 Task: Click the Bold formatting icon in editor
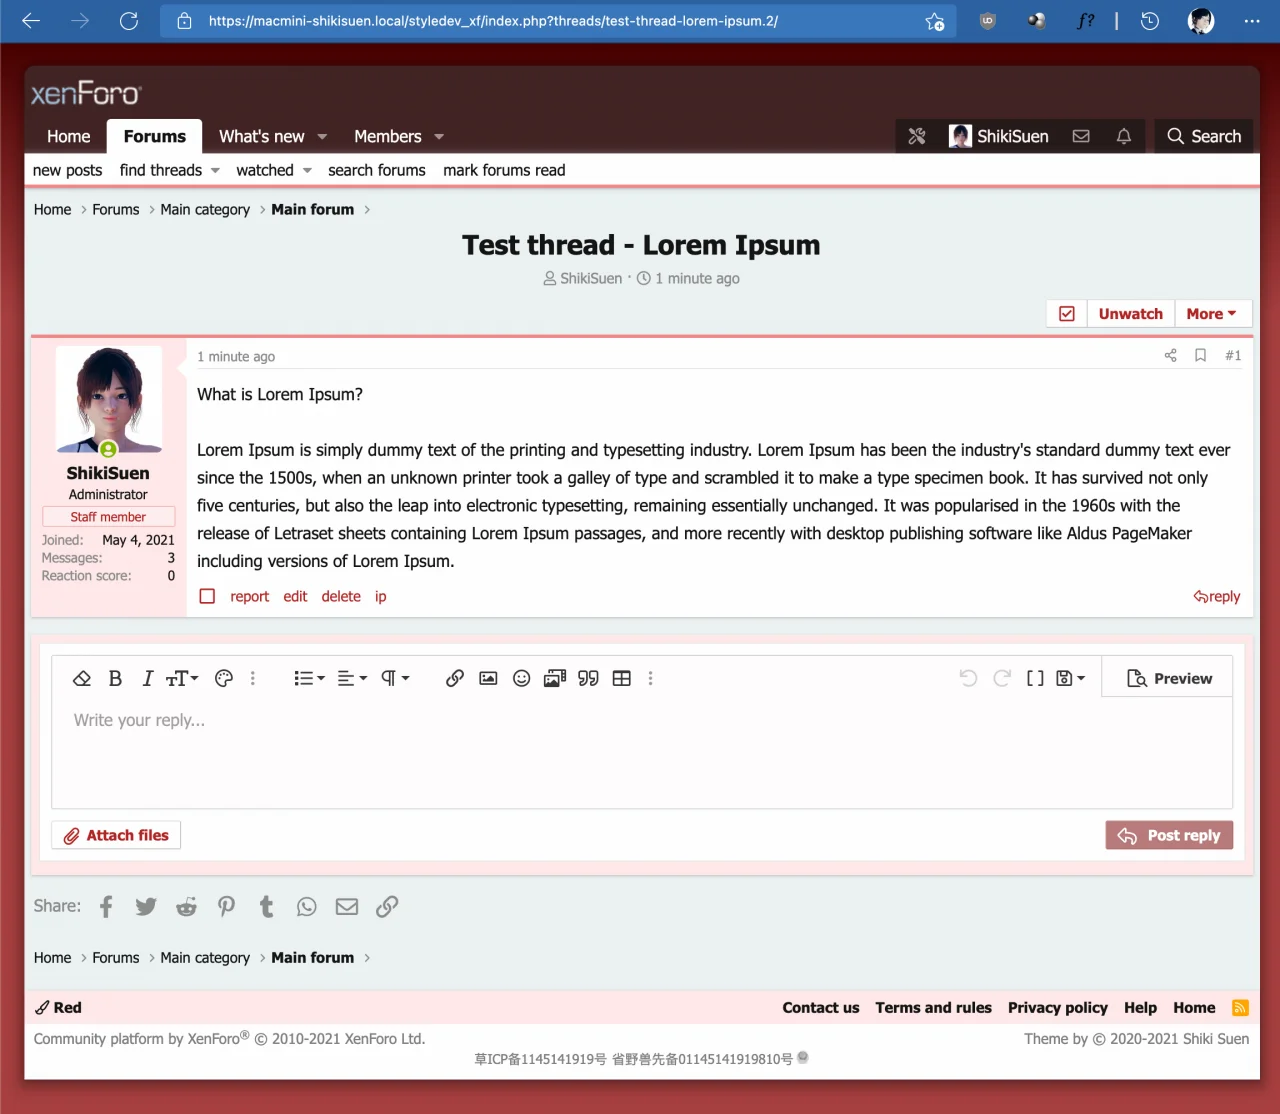(115, 679)
